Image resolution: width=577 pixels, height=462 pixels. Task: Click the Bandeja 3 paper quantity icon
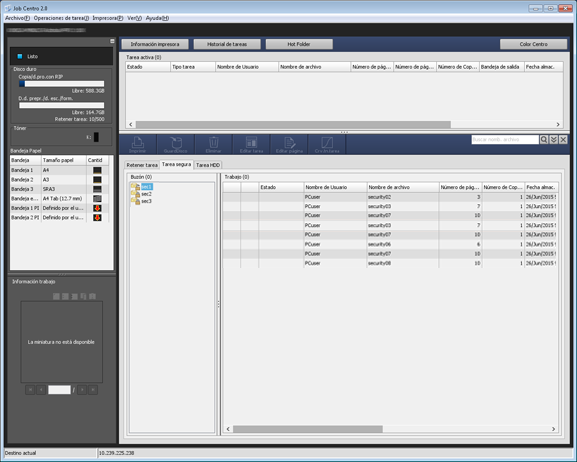(97, 189)
